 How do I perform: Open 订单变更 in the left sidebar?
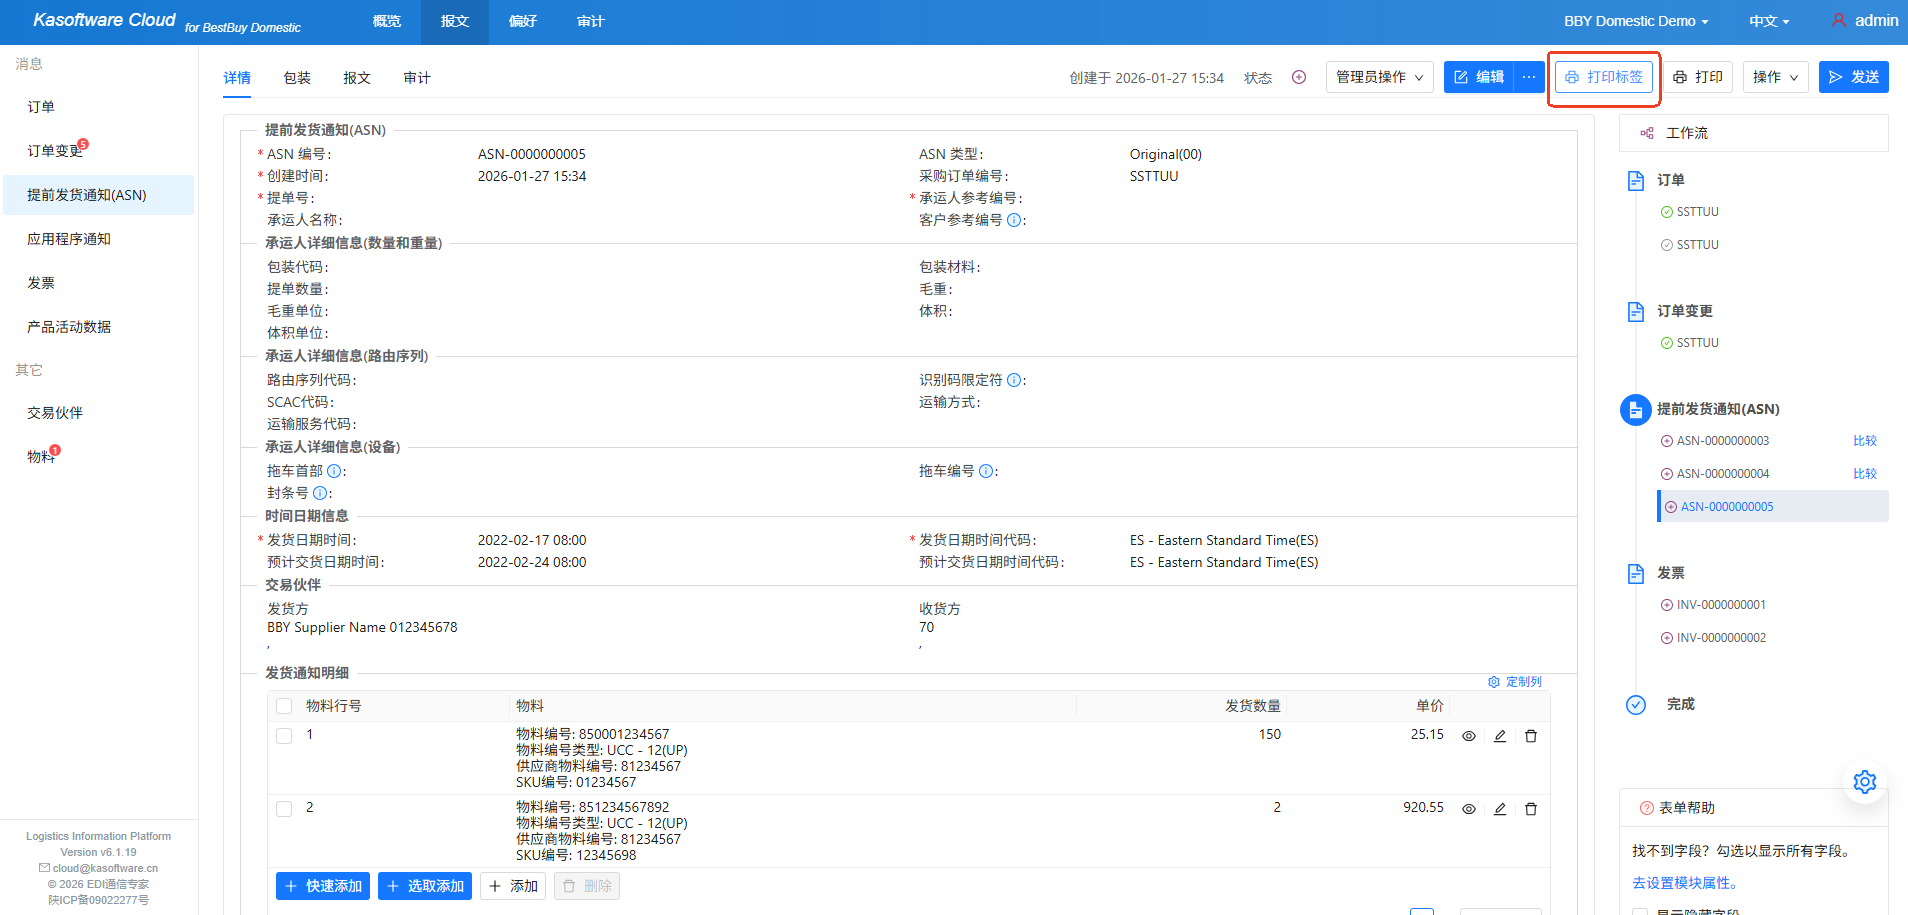click(55, 151)
